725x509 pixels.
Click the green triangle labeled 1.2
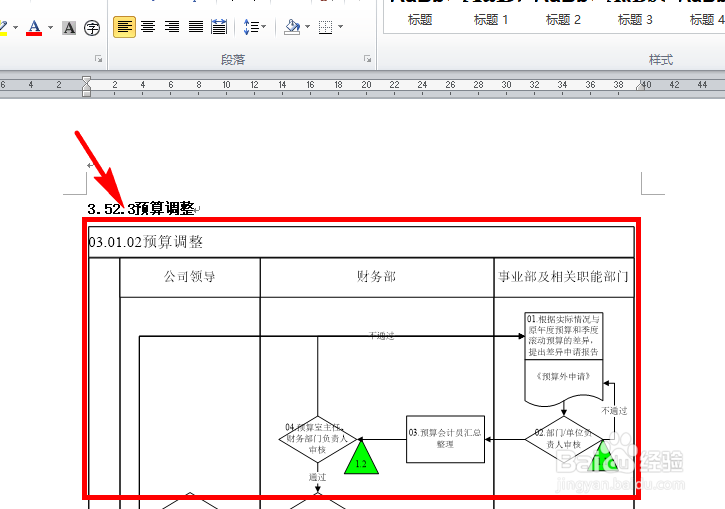coord(362,457)
